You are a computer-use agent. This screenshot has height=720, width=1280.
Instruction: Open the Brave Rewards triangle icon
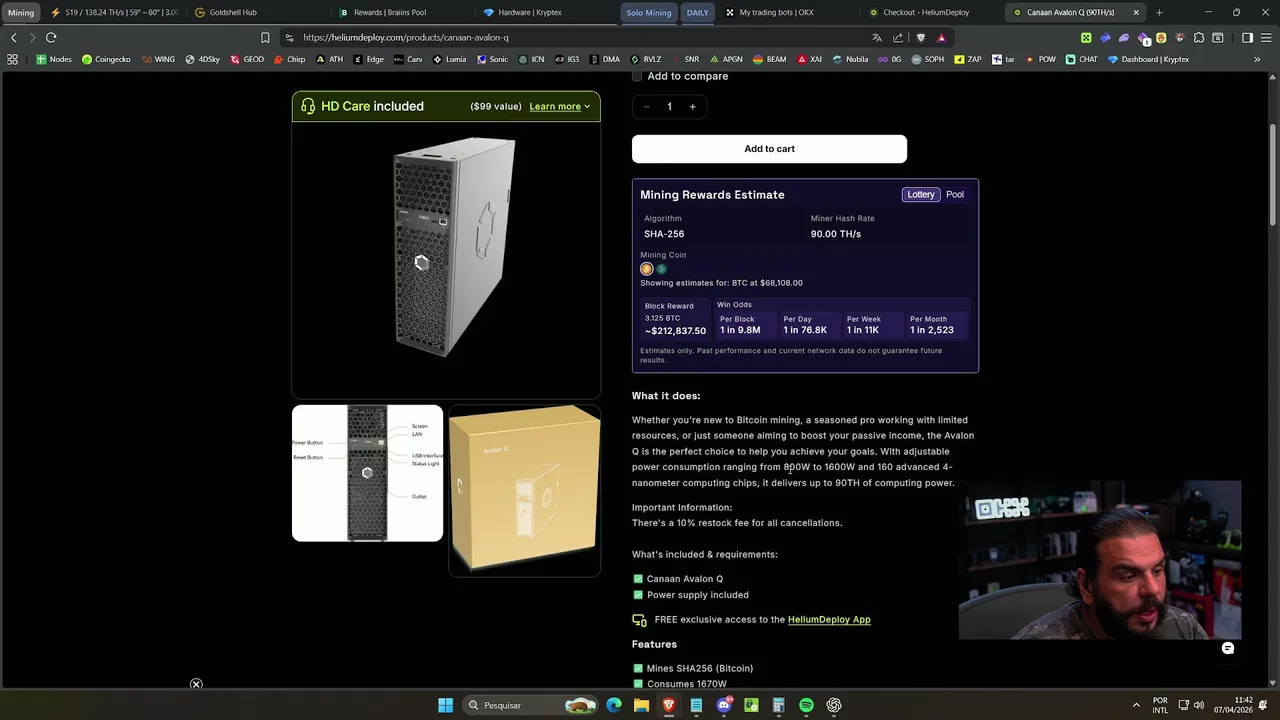coord(941,37)
